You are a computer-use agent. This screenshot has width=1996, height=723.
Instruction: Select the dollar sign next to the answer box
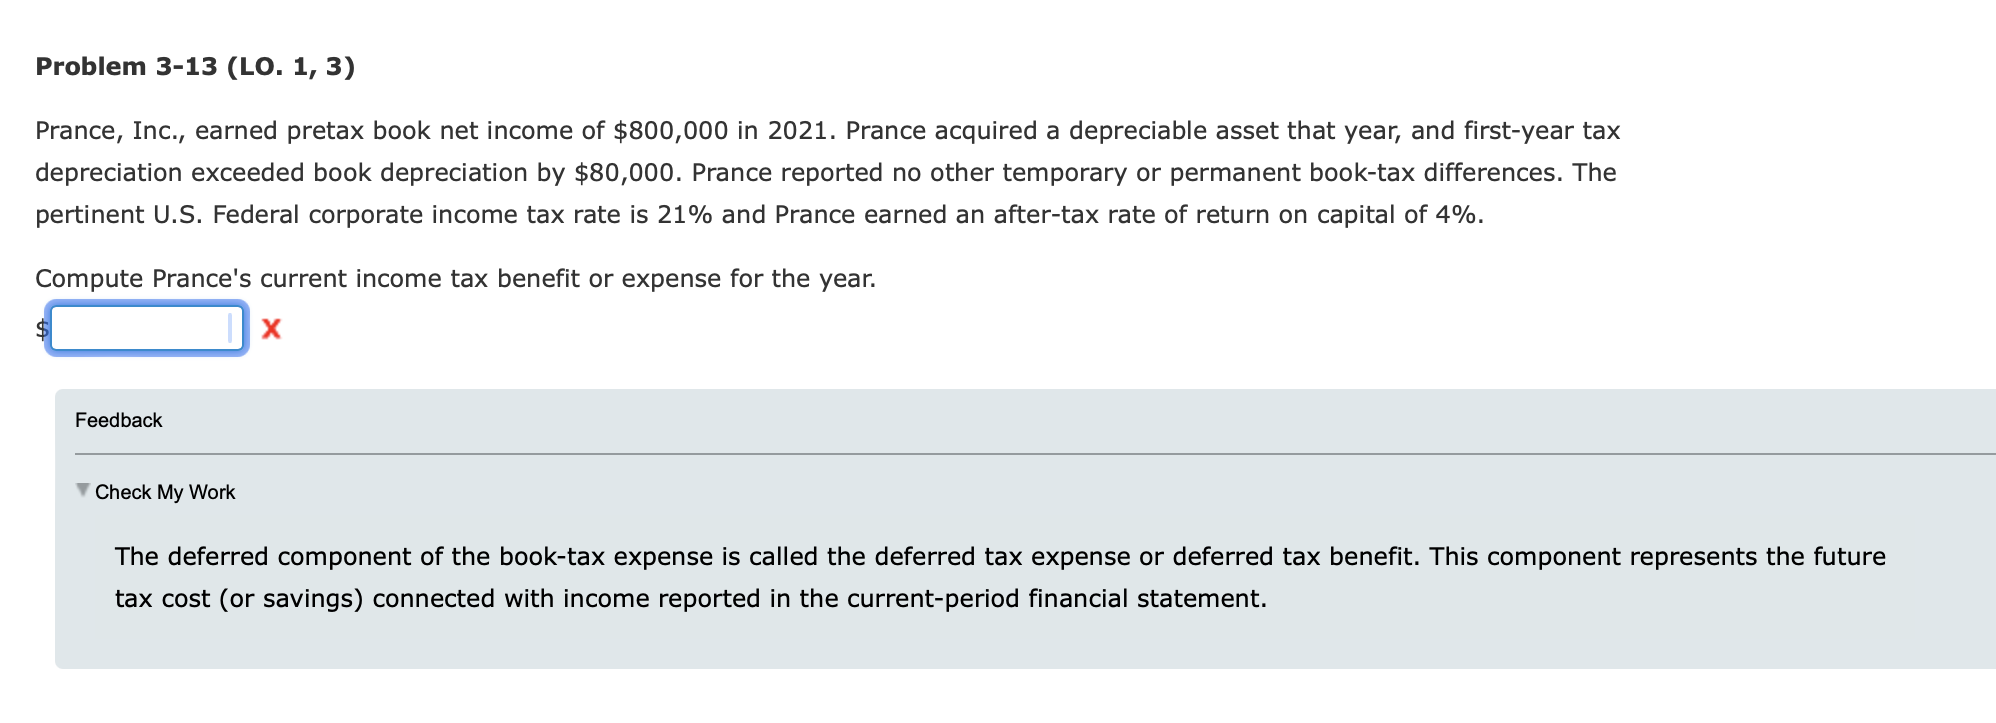pos(40,328)
